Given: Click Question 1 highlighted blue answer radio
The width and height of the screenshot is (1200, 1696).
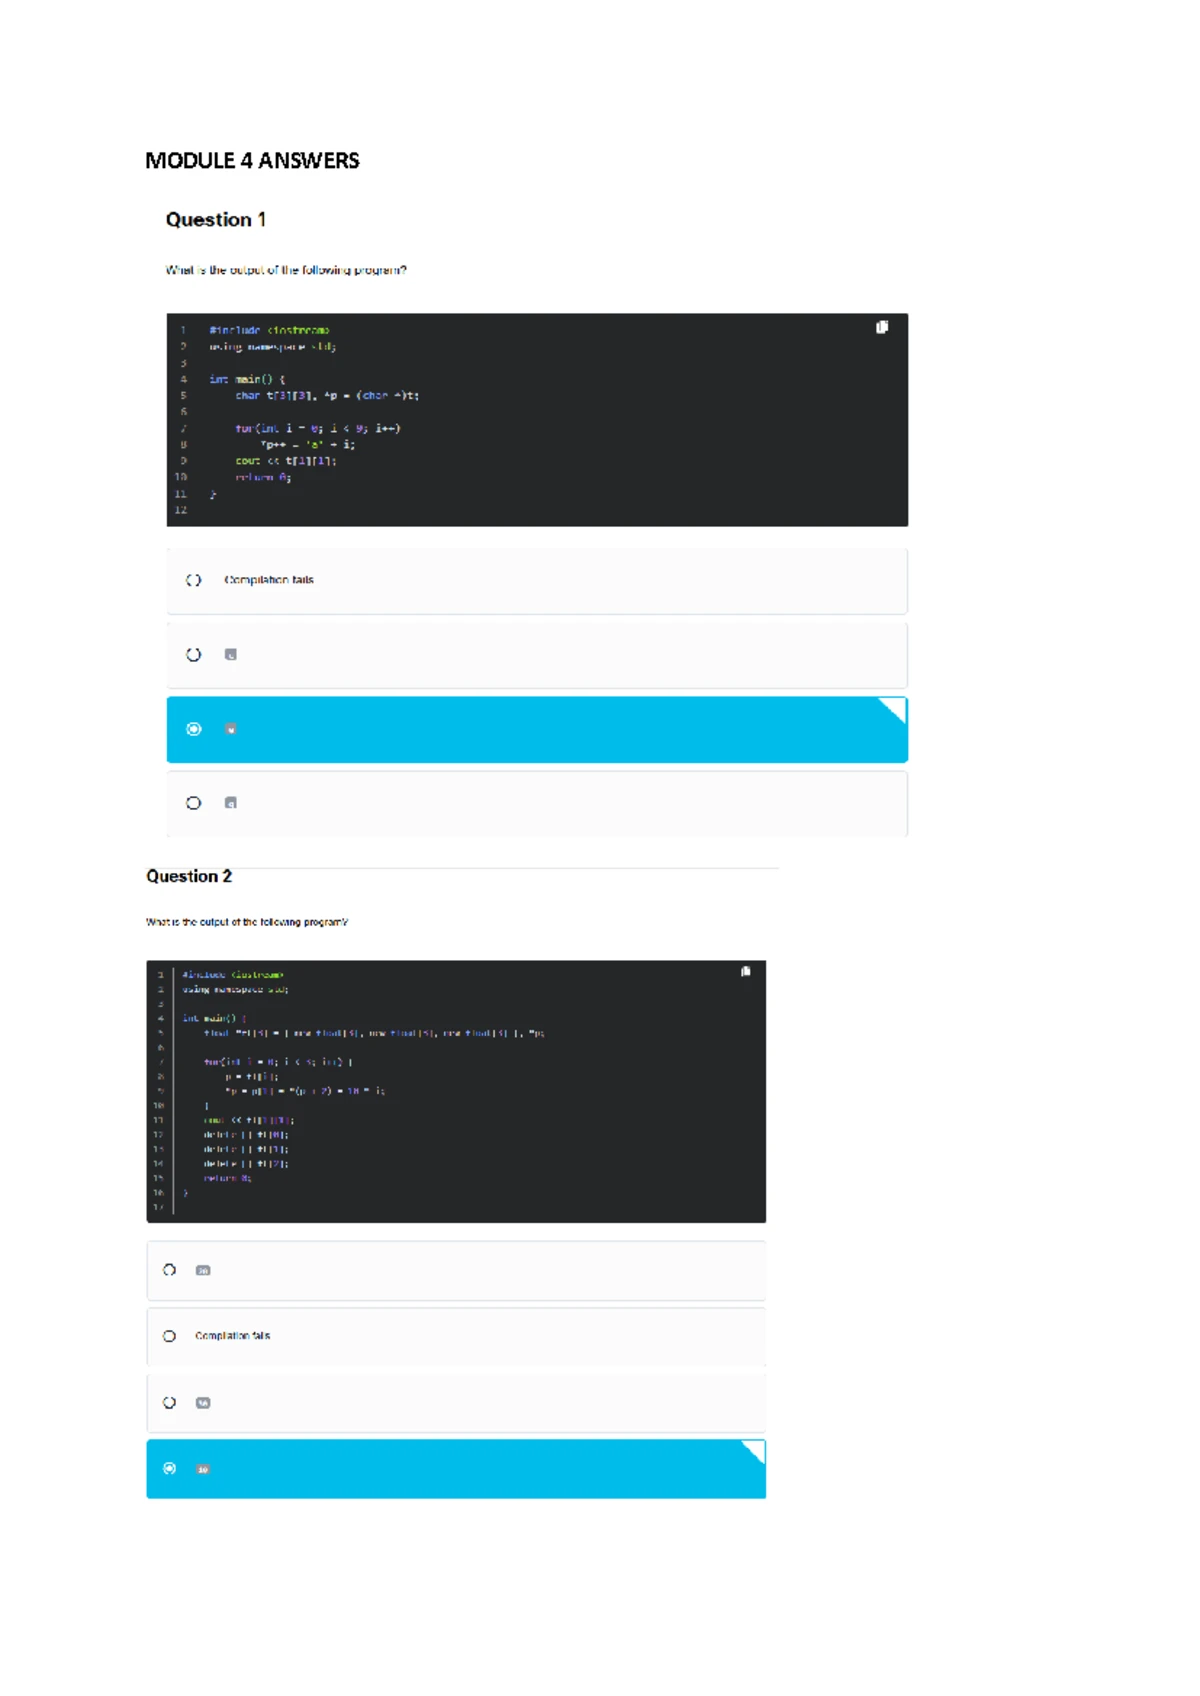Looking at the screenshot, I should coord(194,729).
